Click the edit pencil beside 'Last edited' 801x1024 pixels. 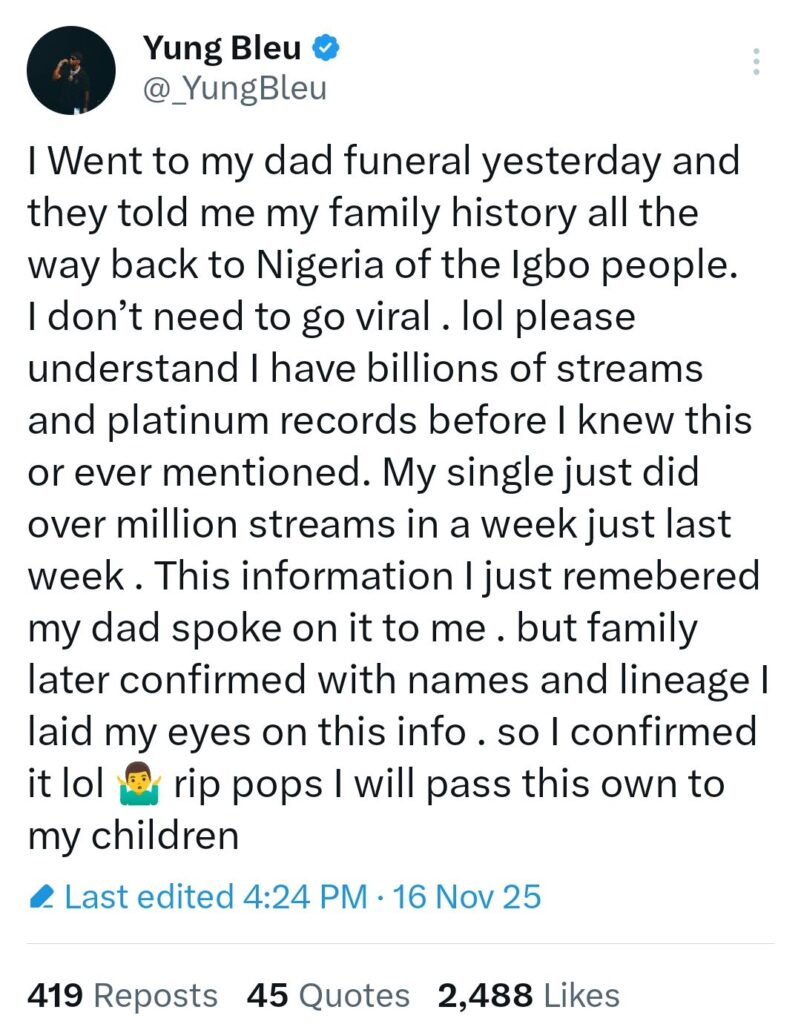pyautogui.click(x=44, y=897)
